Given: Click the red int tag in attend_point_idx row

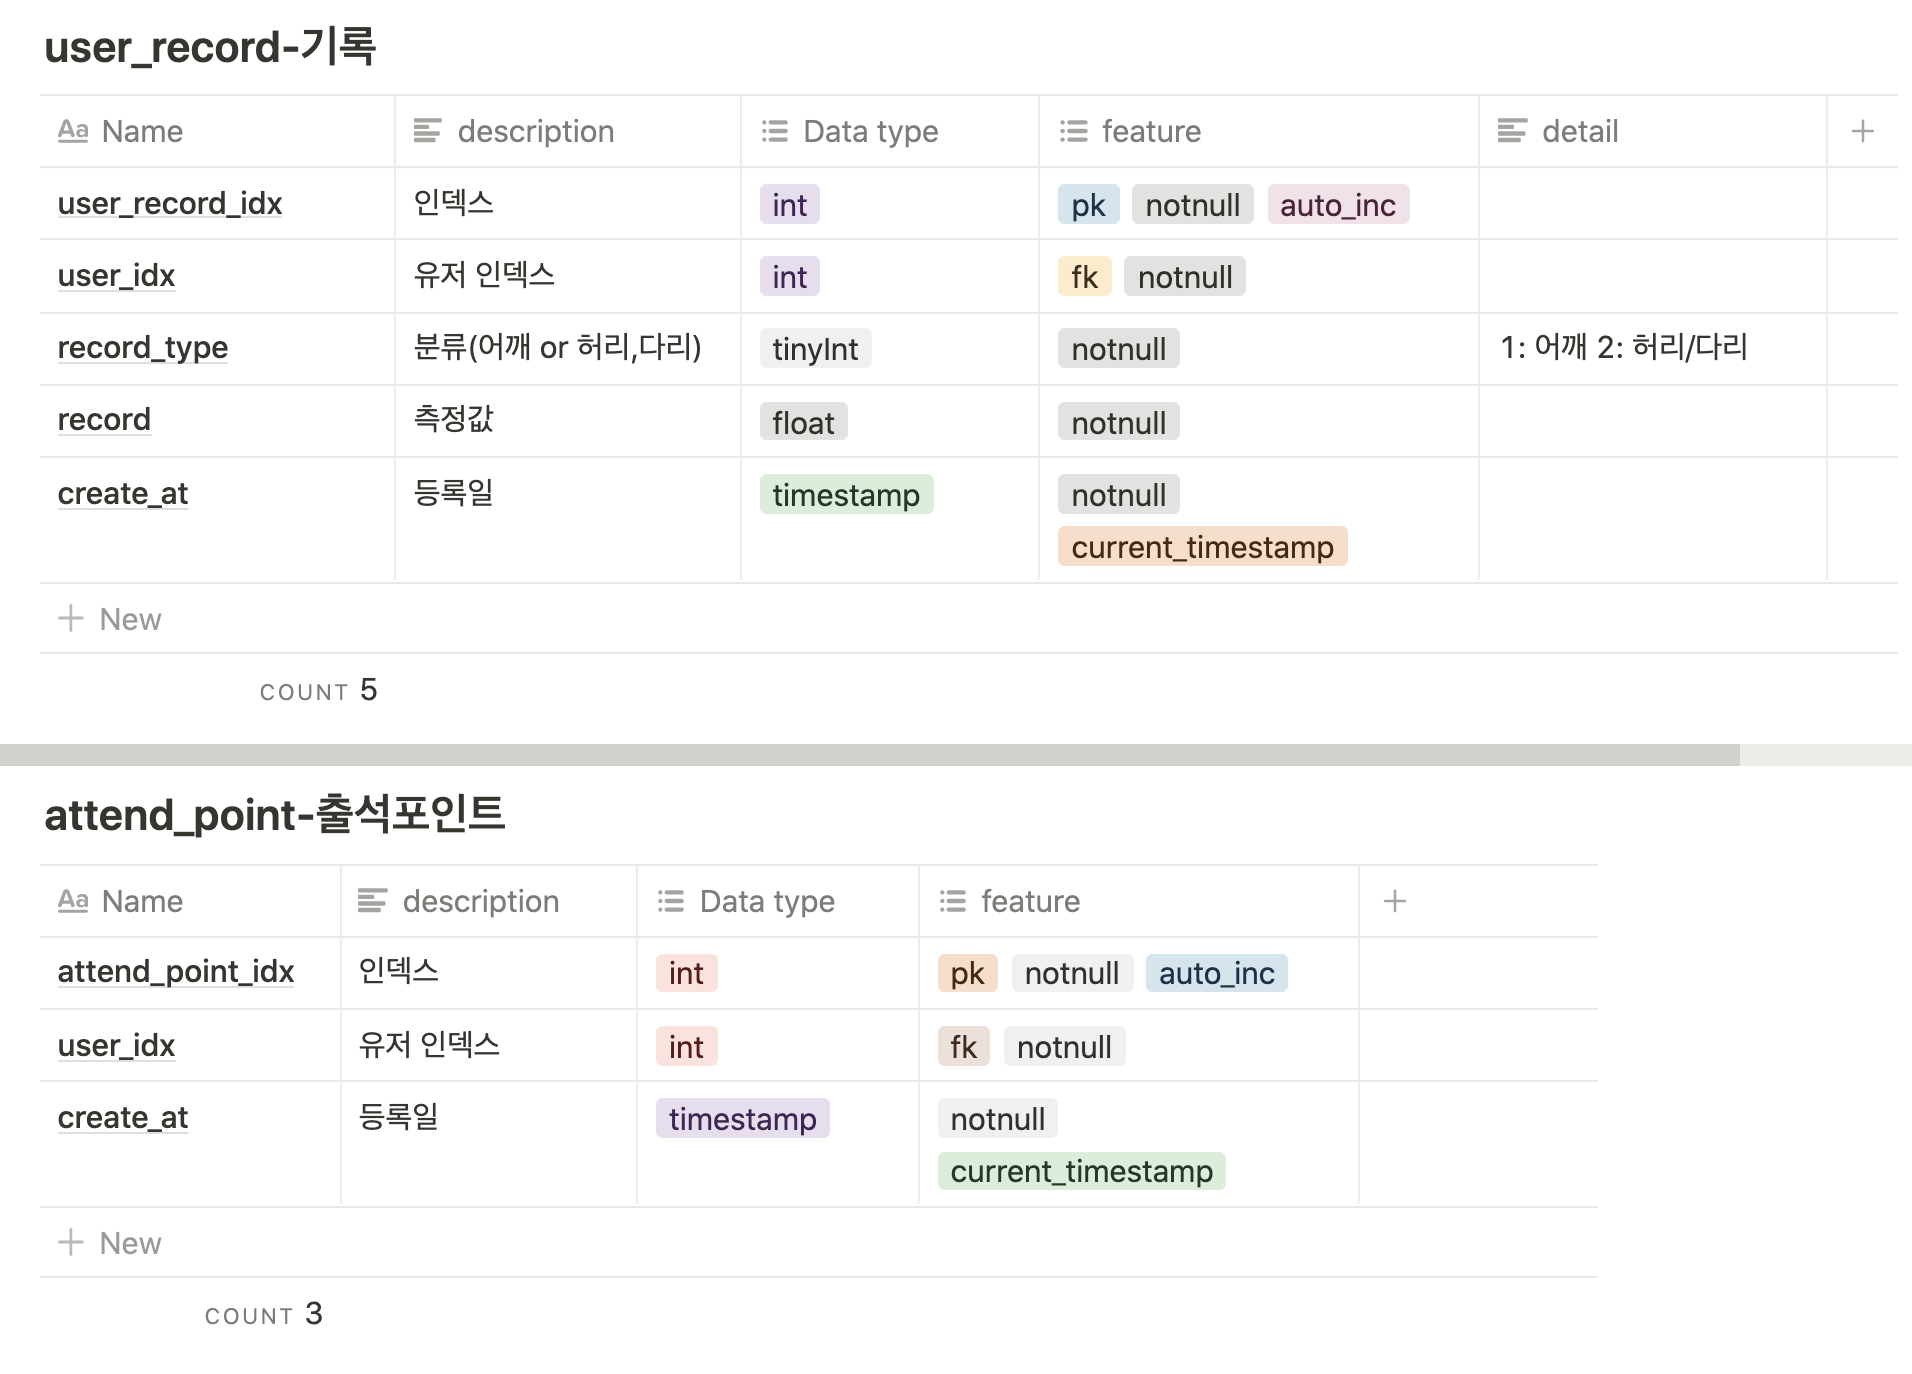Looking at the screenshot, I should pyautogui.click(x=686, y=973).
